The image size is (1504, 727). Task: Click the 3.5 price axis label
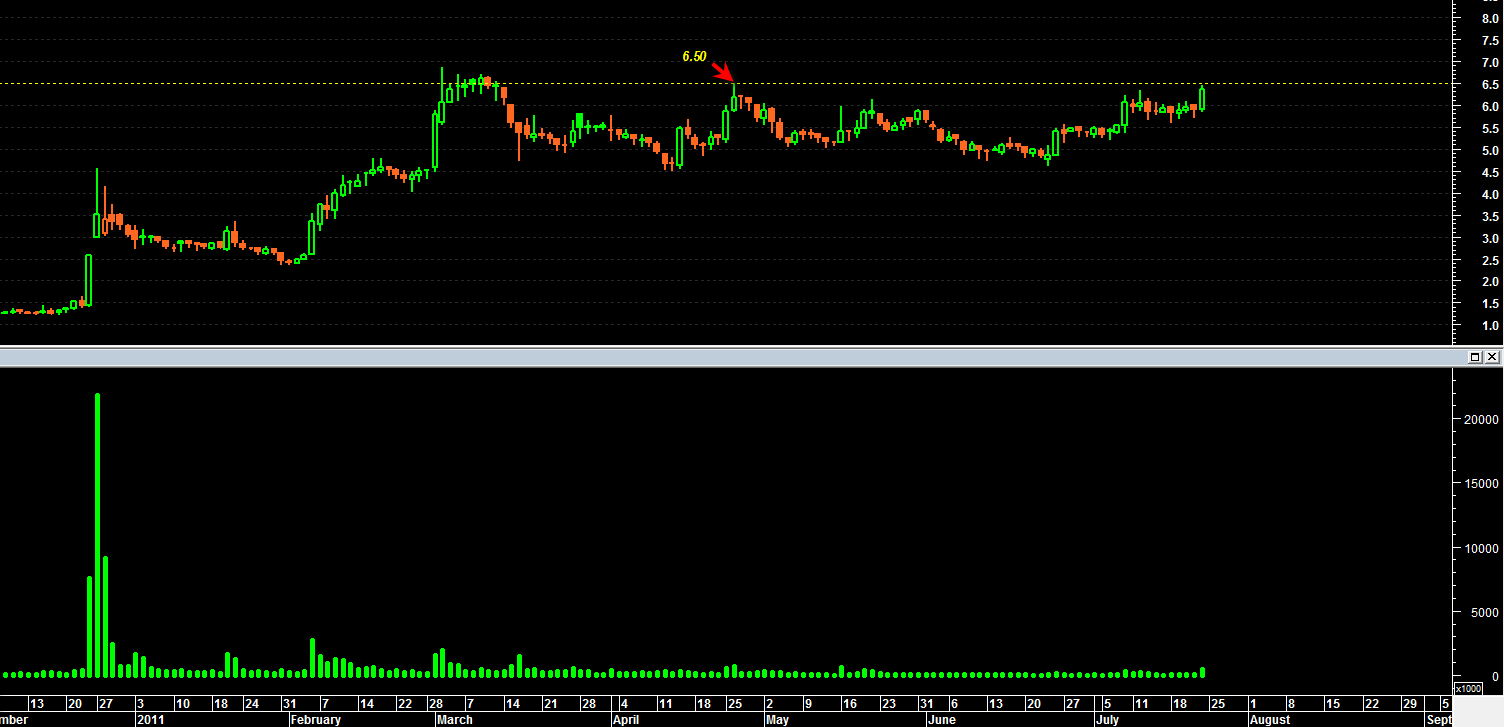[x=1490, y=216]
